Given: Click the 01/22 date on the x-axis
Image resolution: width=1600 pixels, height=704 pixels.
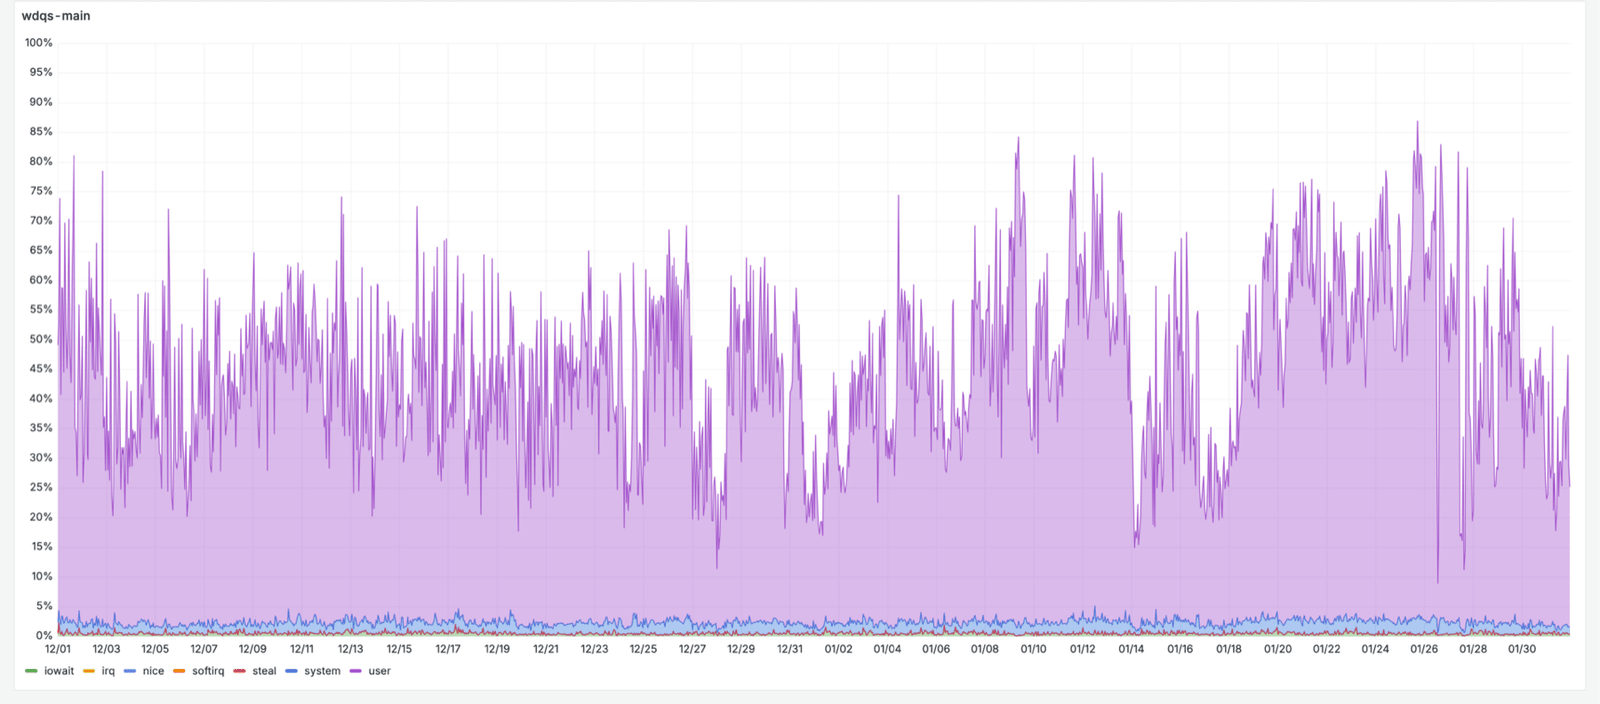Looking at the screenshot, I should point(1326,649).
